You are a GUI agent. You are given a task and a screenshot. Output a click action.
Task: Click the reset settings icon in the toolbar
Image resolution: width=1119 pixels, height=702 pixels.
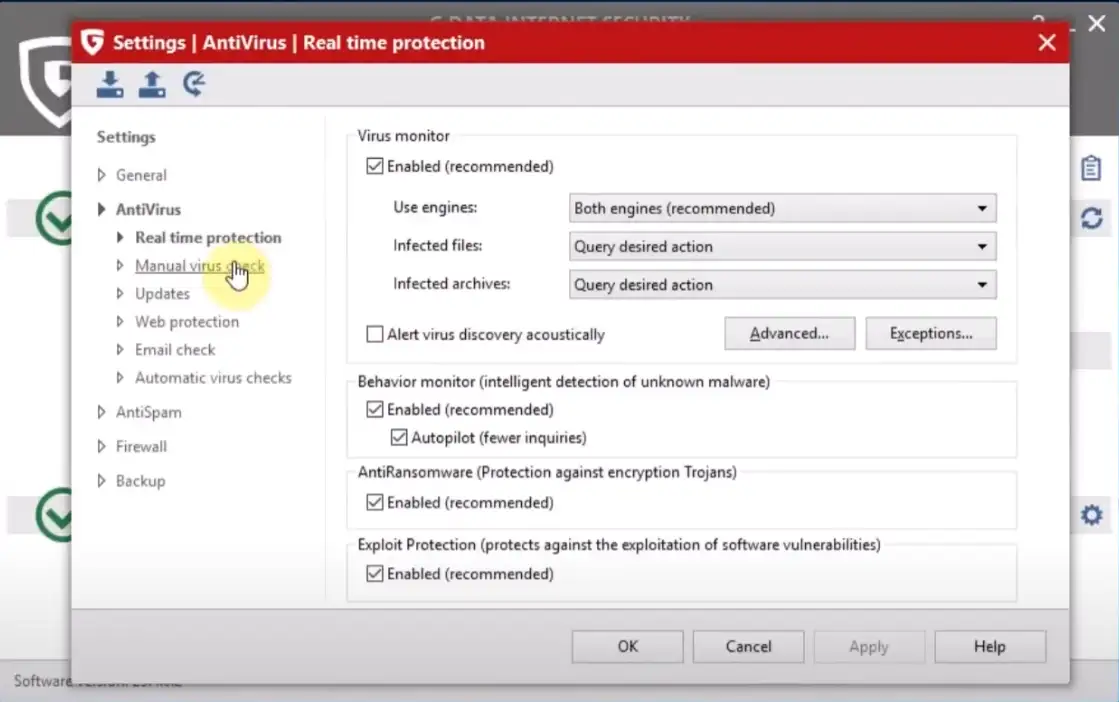[194, 85]
